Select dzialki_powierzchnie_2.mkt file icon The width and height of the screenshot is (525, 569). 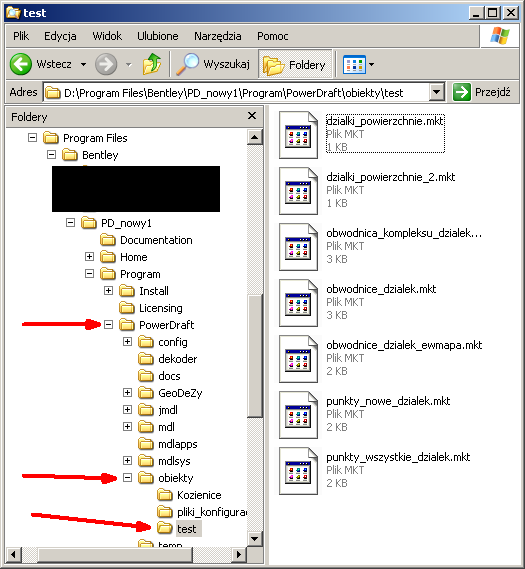(298, 191)
